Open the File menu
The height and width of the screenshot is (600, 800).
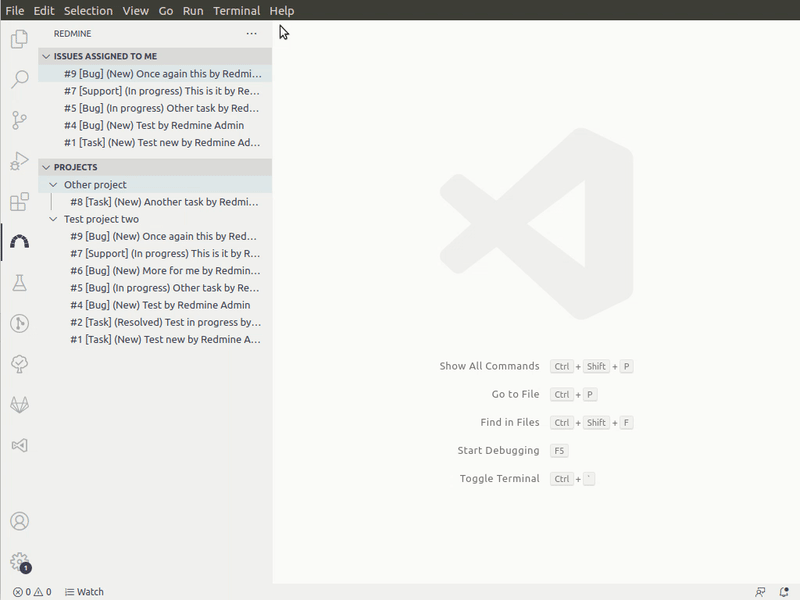(15, 11)
